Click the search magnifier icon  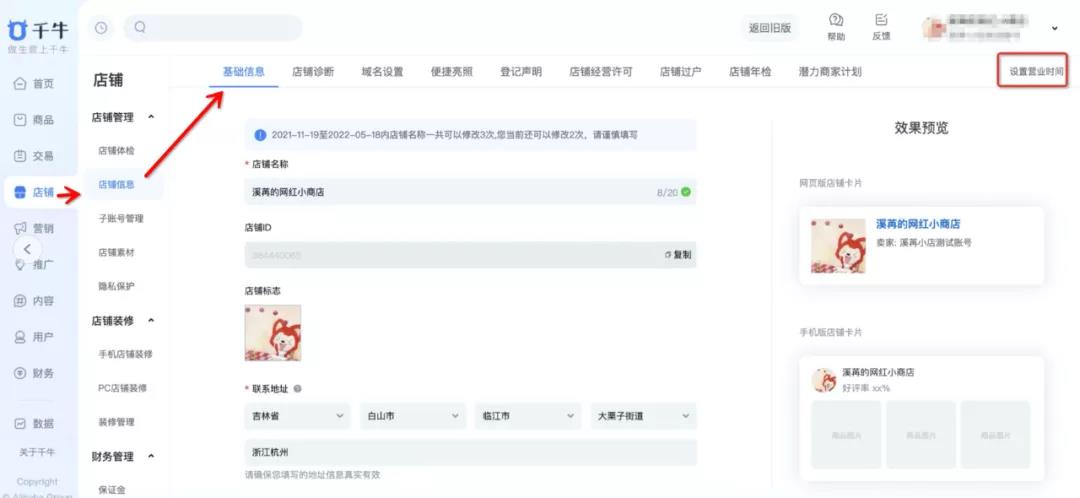[x=140, y=28]
